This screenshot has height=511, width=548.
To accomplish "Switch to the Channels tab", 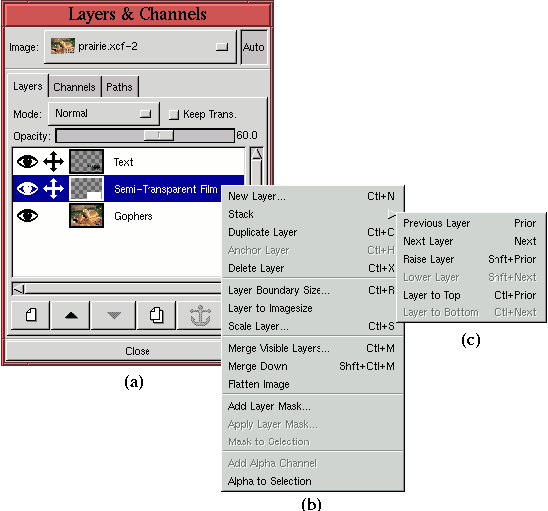I will coord(74,87).
